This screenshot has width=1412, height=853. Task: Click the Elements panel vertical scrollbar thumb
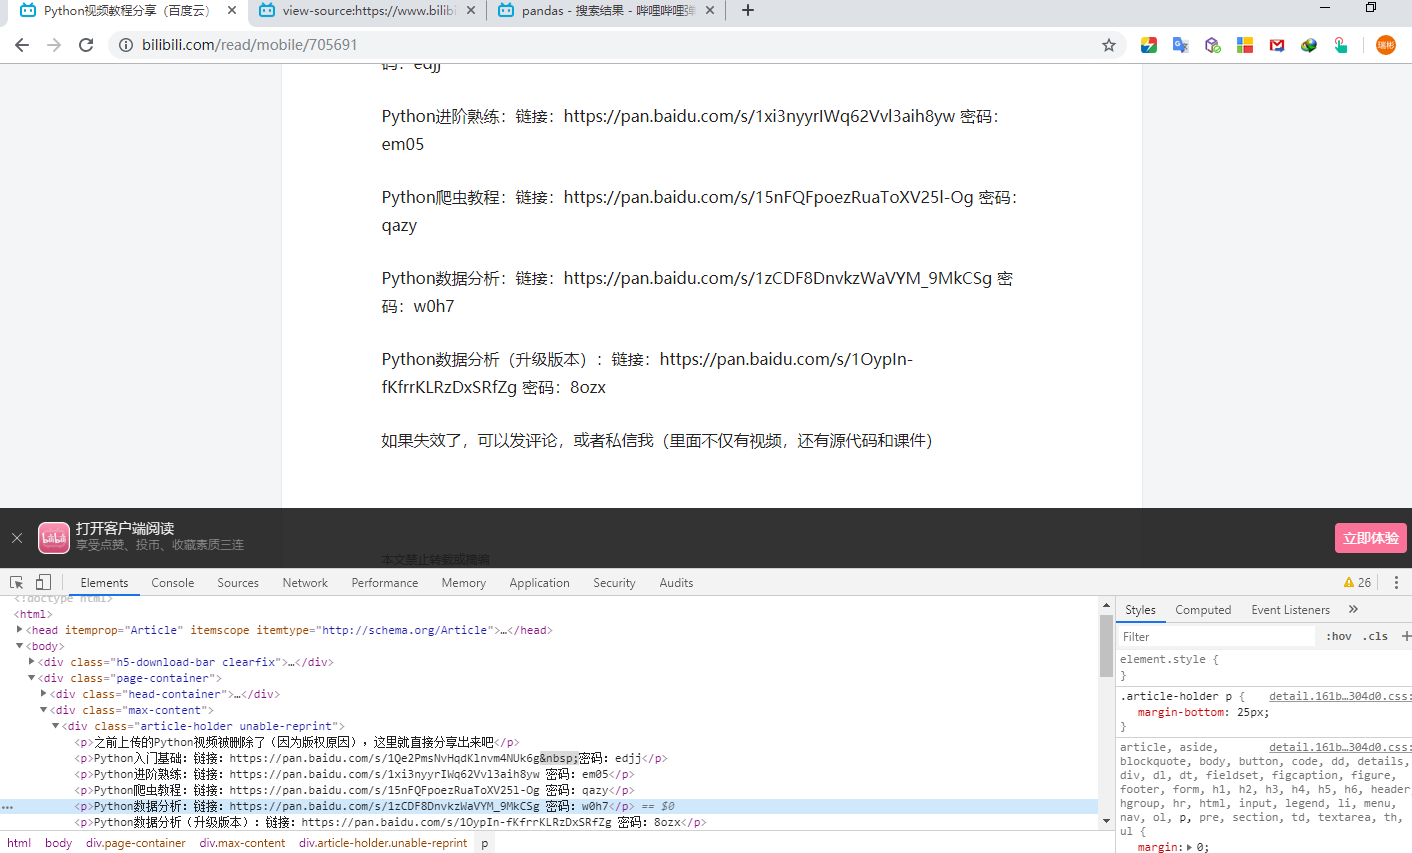(x=1106, y=645)
